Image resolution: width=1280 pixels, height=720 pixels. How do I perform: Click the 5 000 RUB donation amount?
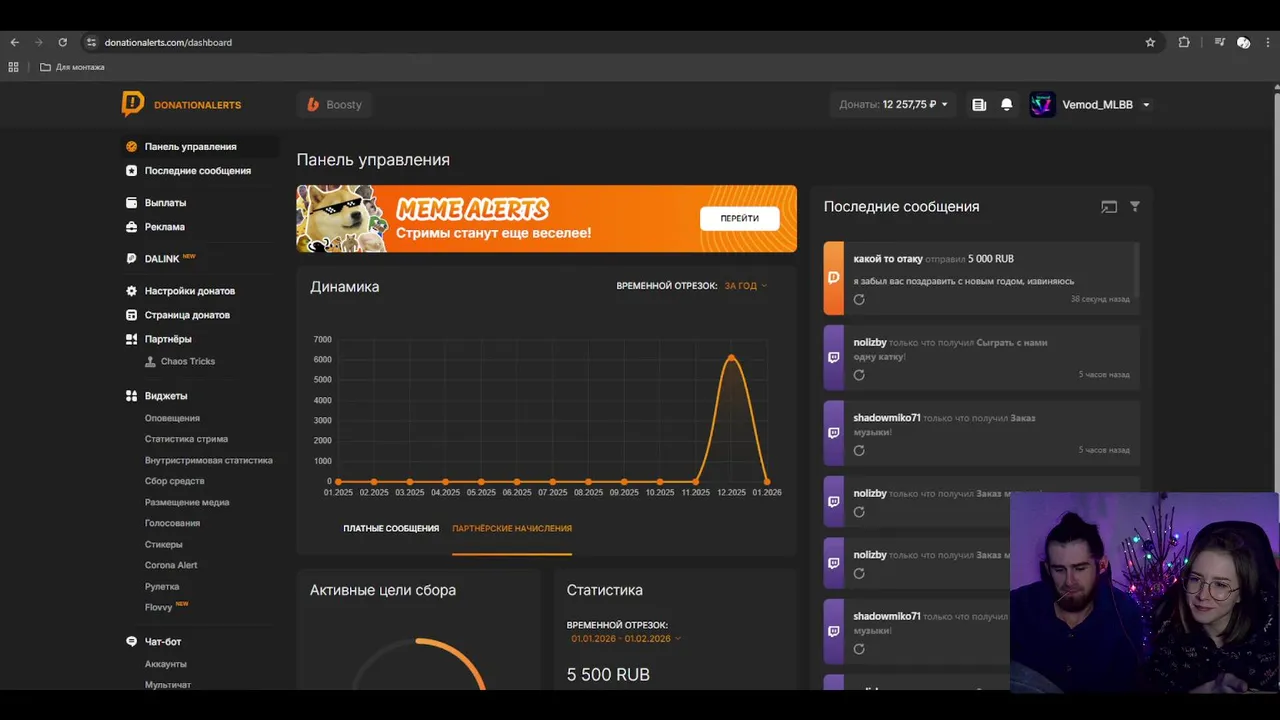coord(990,259)
